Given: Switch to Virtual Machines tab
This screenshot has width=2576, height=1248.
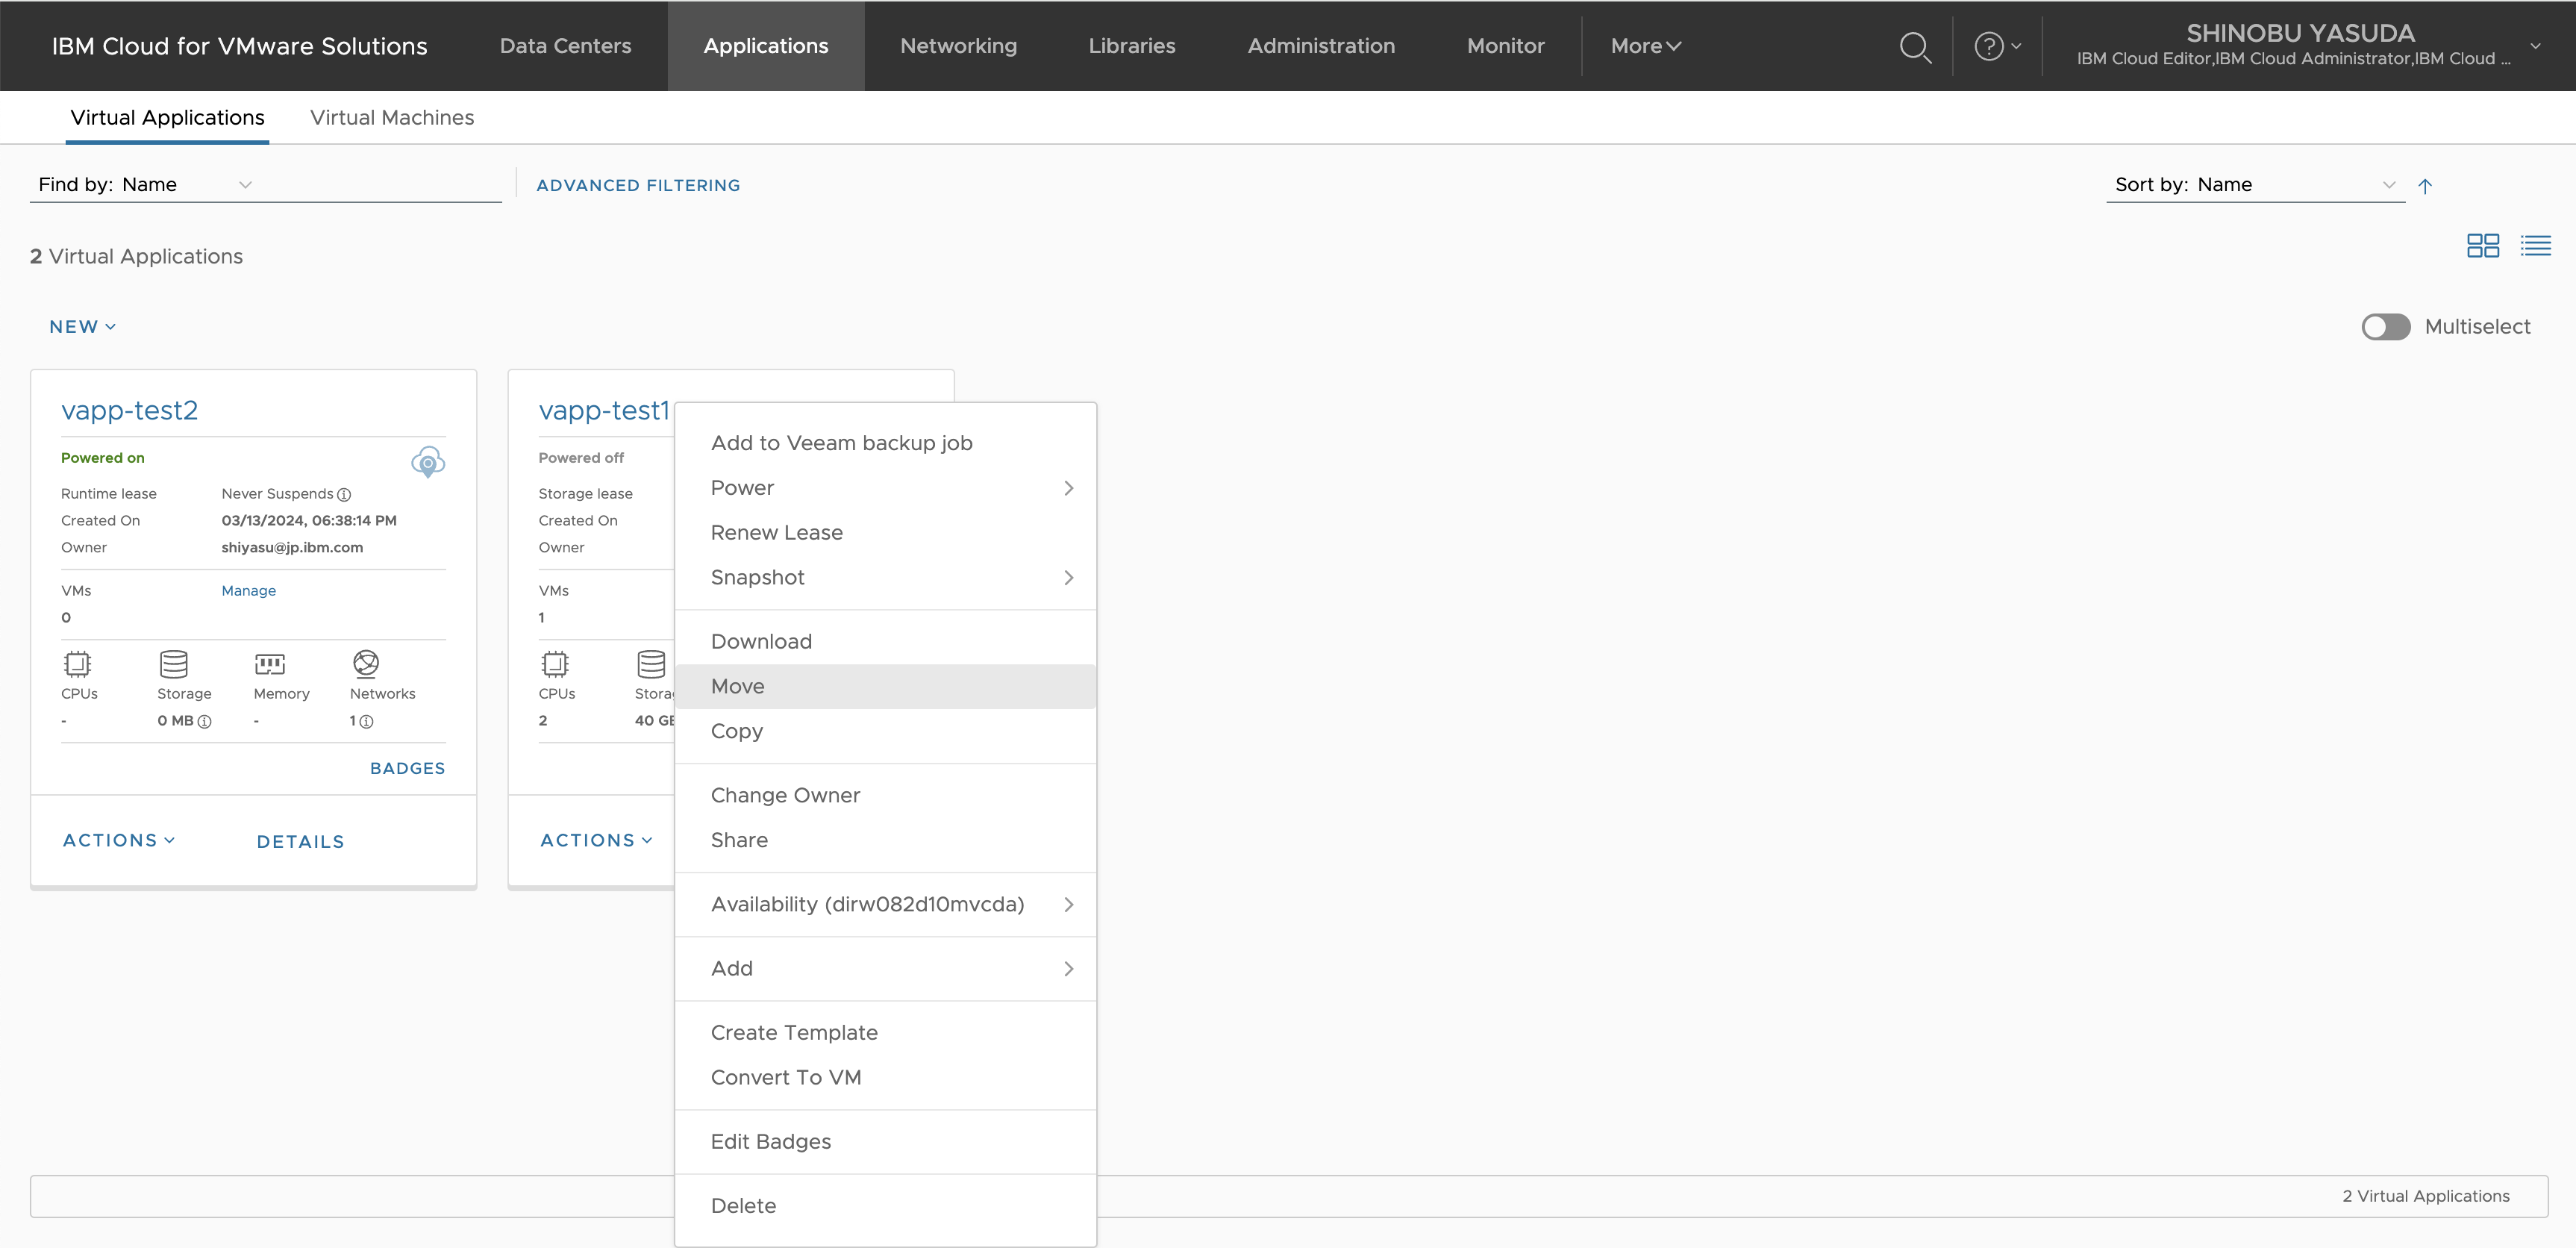Looking at the screenshot, I should (392, 118).
